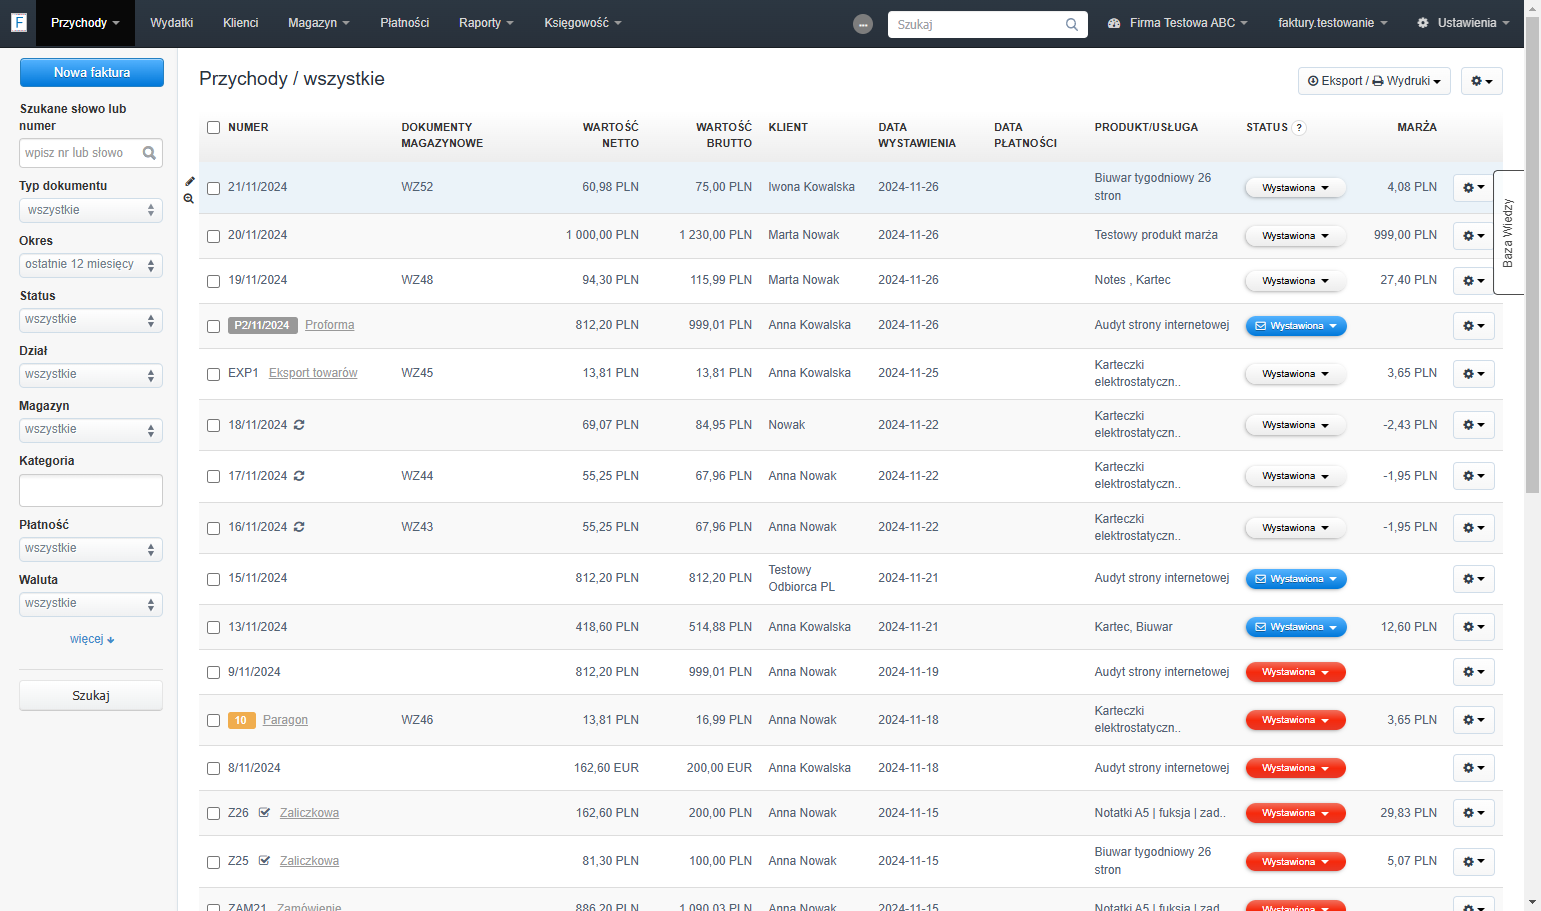Open the Eksport towarów link
Screen dimensions: 1541x911
[313, 373]
